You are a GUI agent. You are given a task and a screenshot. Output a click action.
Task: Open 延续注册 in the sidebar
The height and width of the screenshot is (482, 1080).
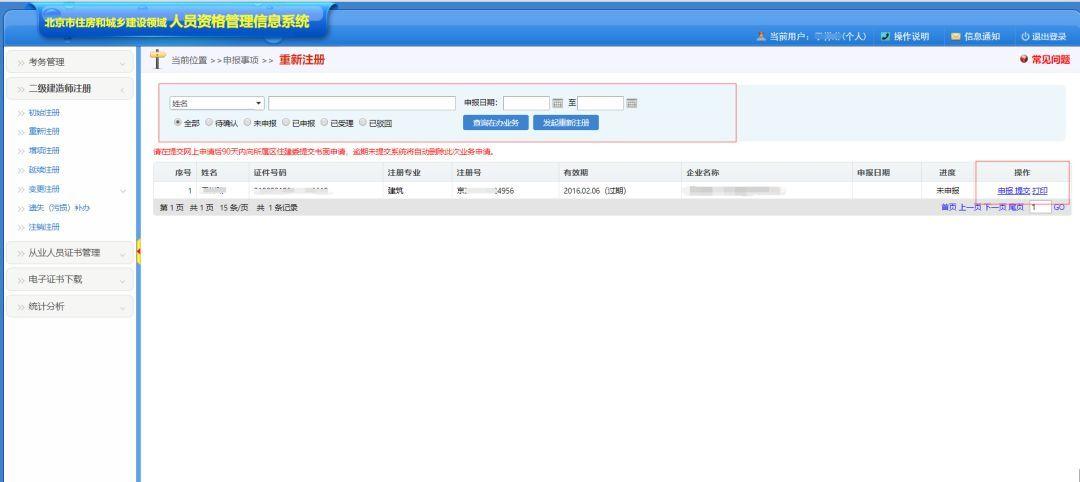(44, 170)
